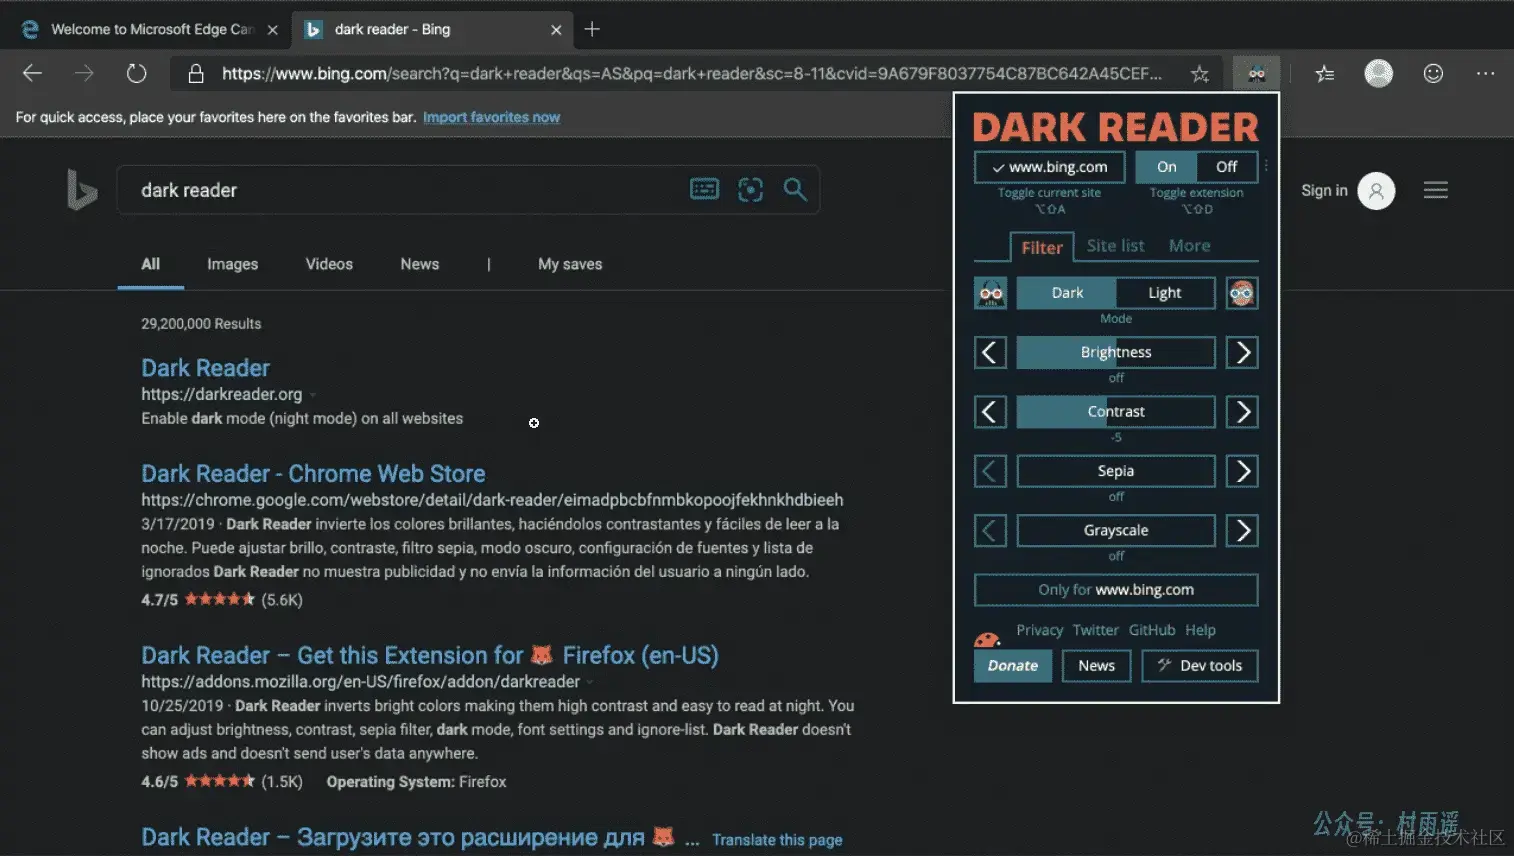Open the Help link in popup
1514x856 pixels.
[x=1200, y=630]
